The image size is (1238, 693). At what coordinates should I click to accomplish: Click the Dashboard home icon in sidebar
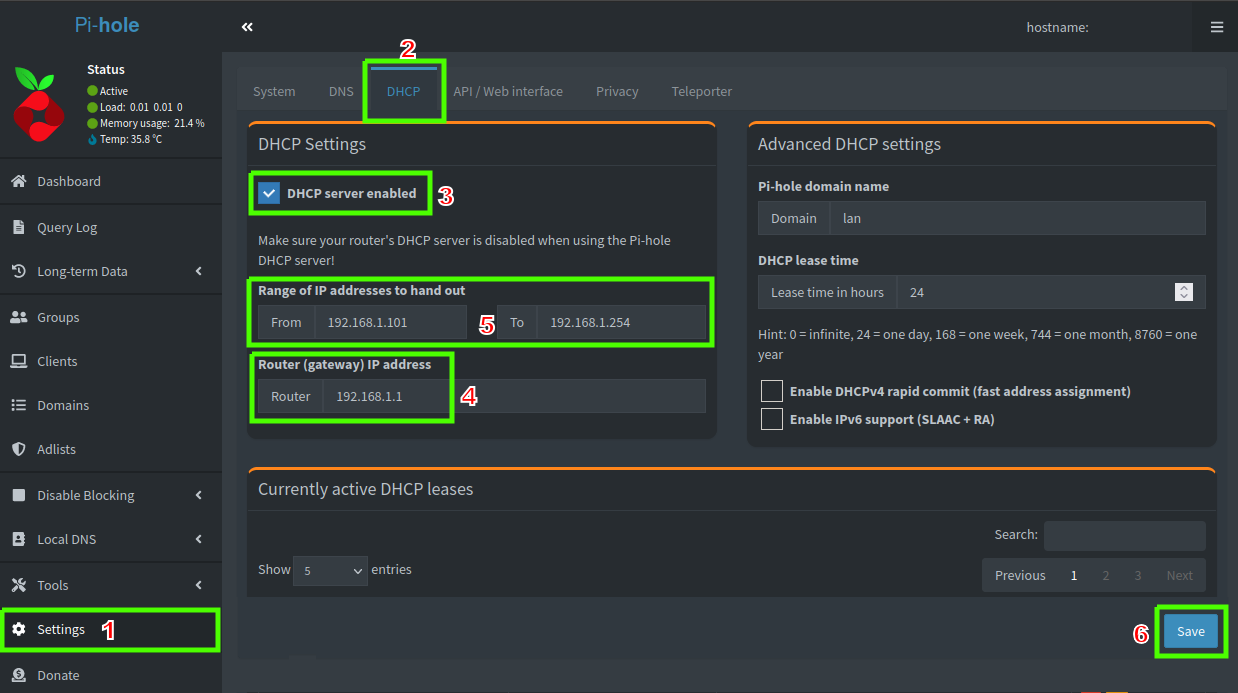point(18,181)
